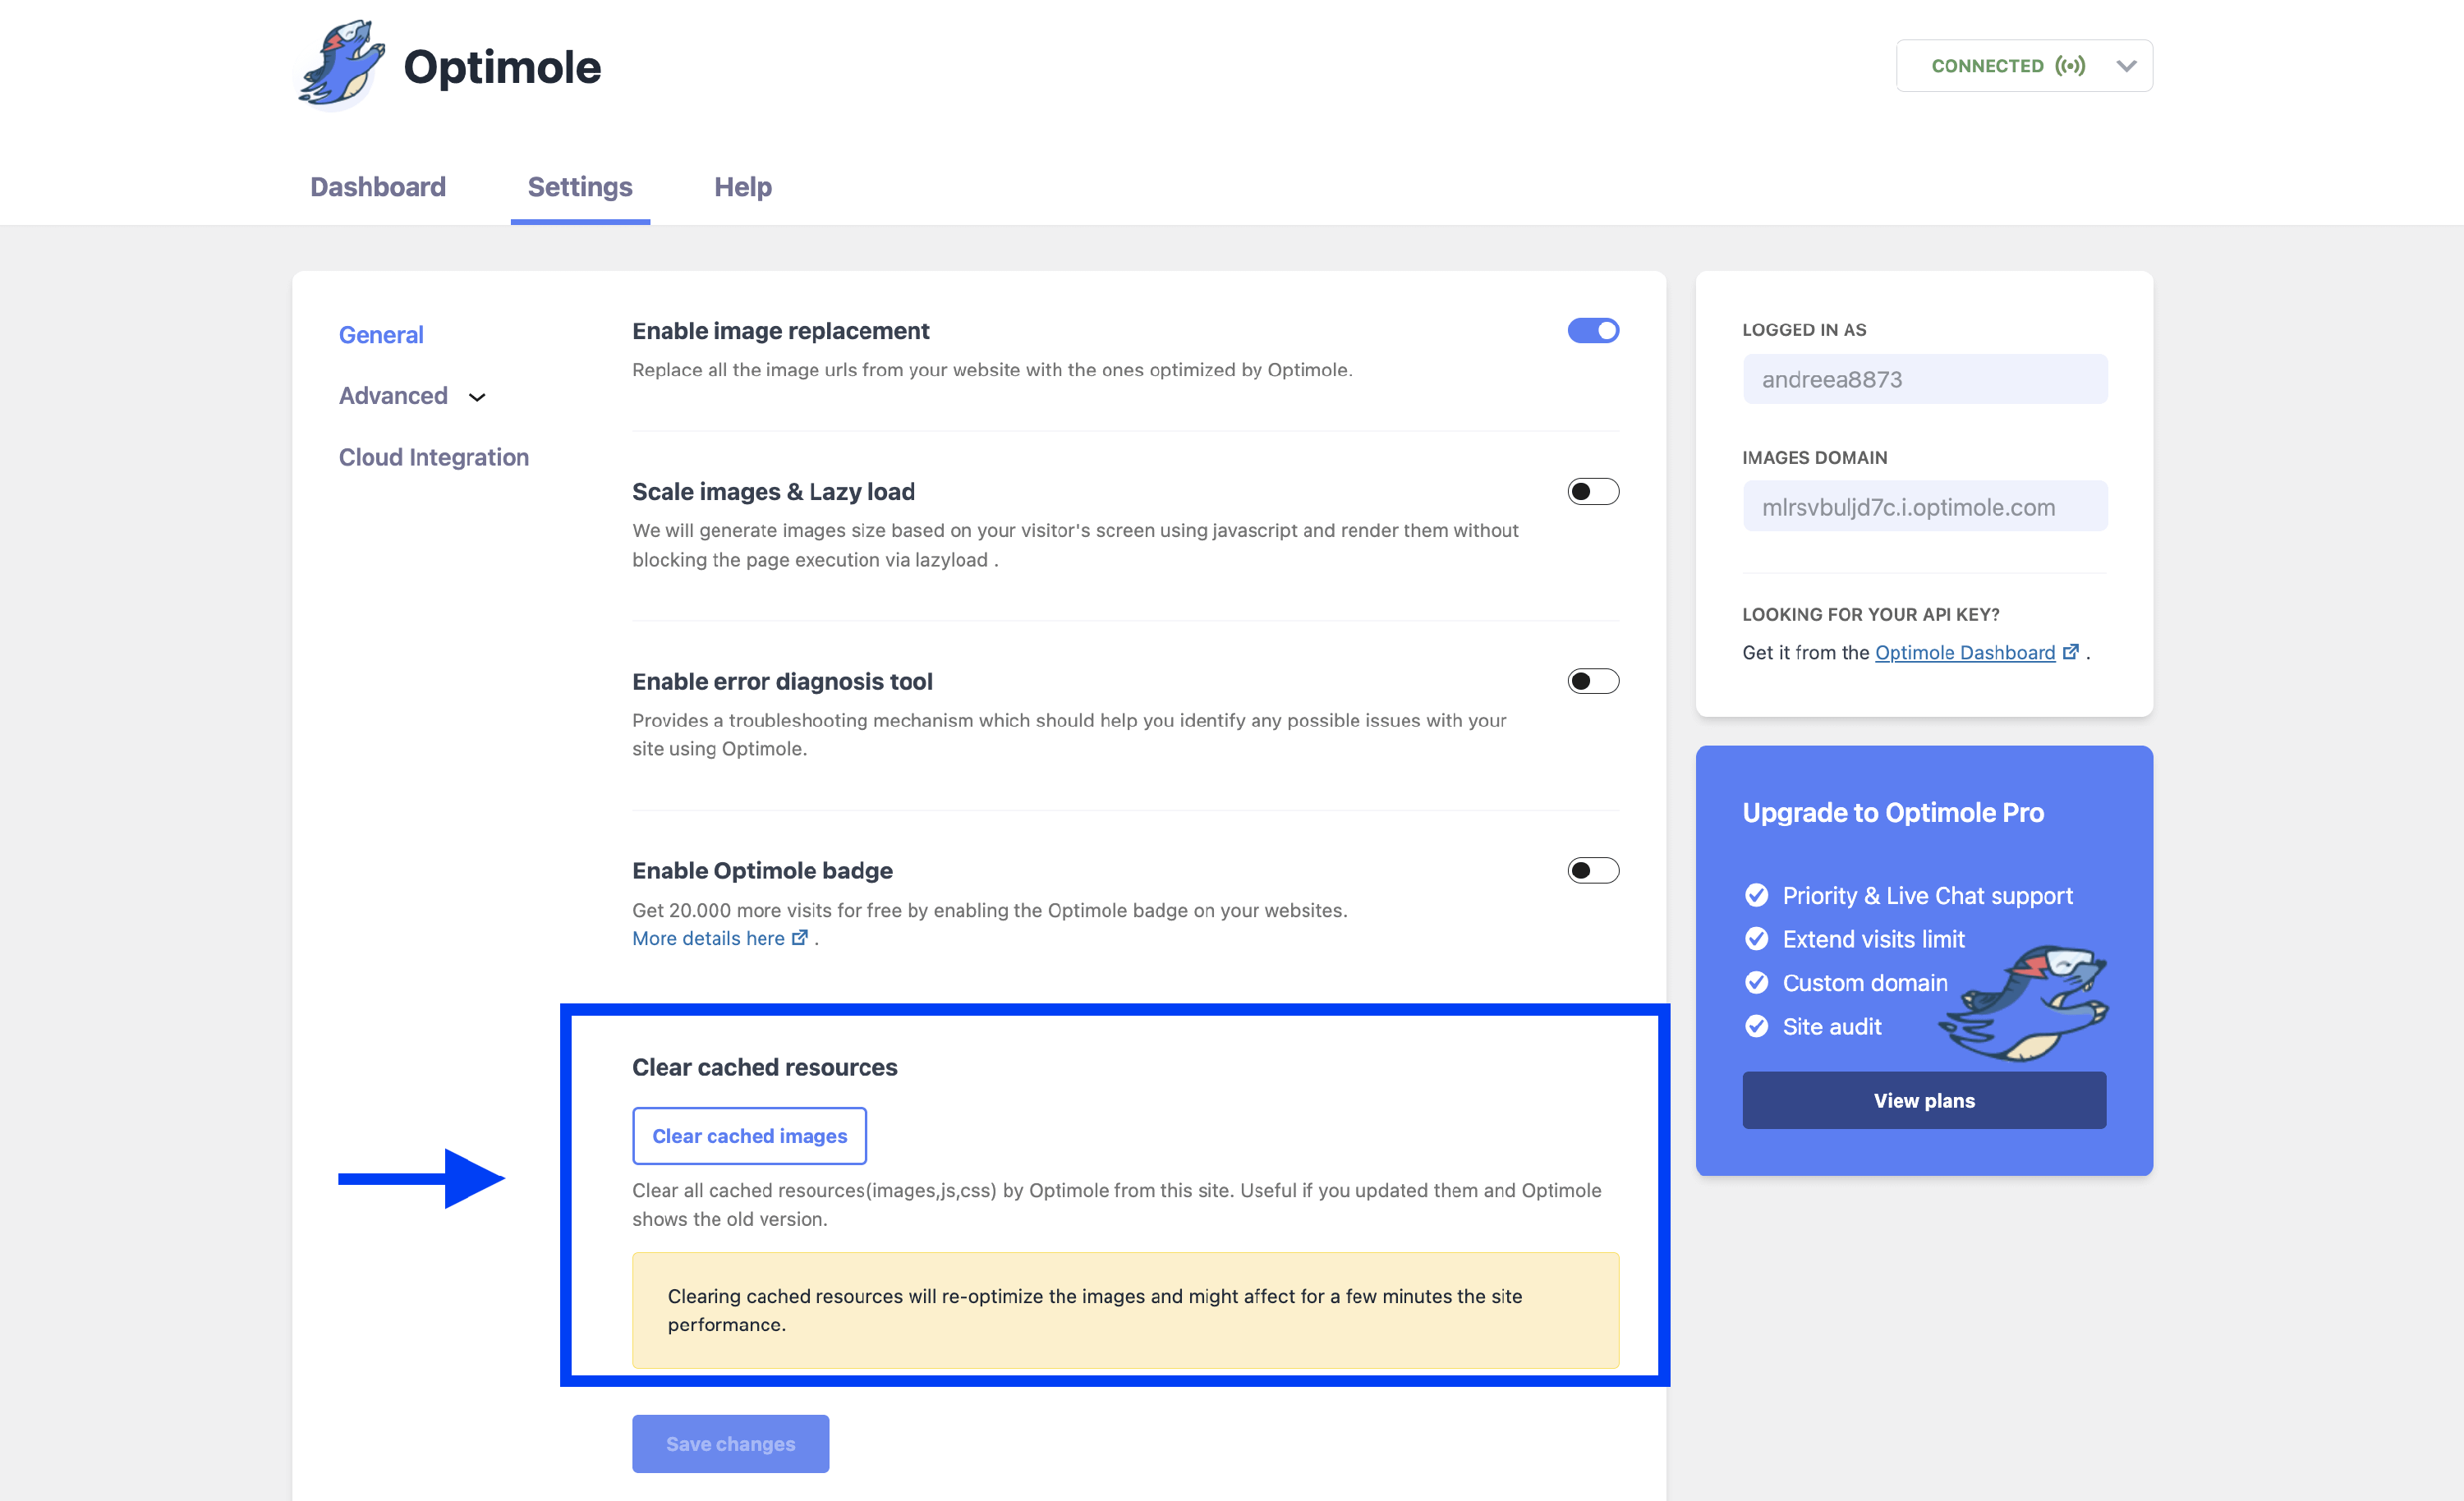Open the Optimole Dashboard link
Image resolution: width=2464 pixels, height=1501 pixels.
1964,653
